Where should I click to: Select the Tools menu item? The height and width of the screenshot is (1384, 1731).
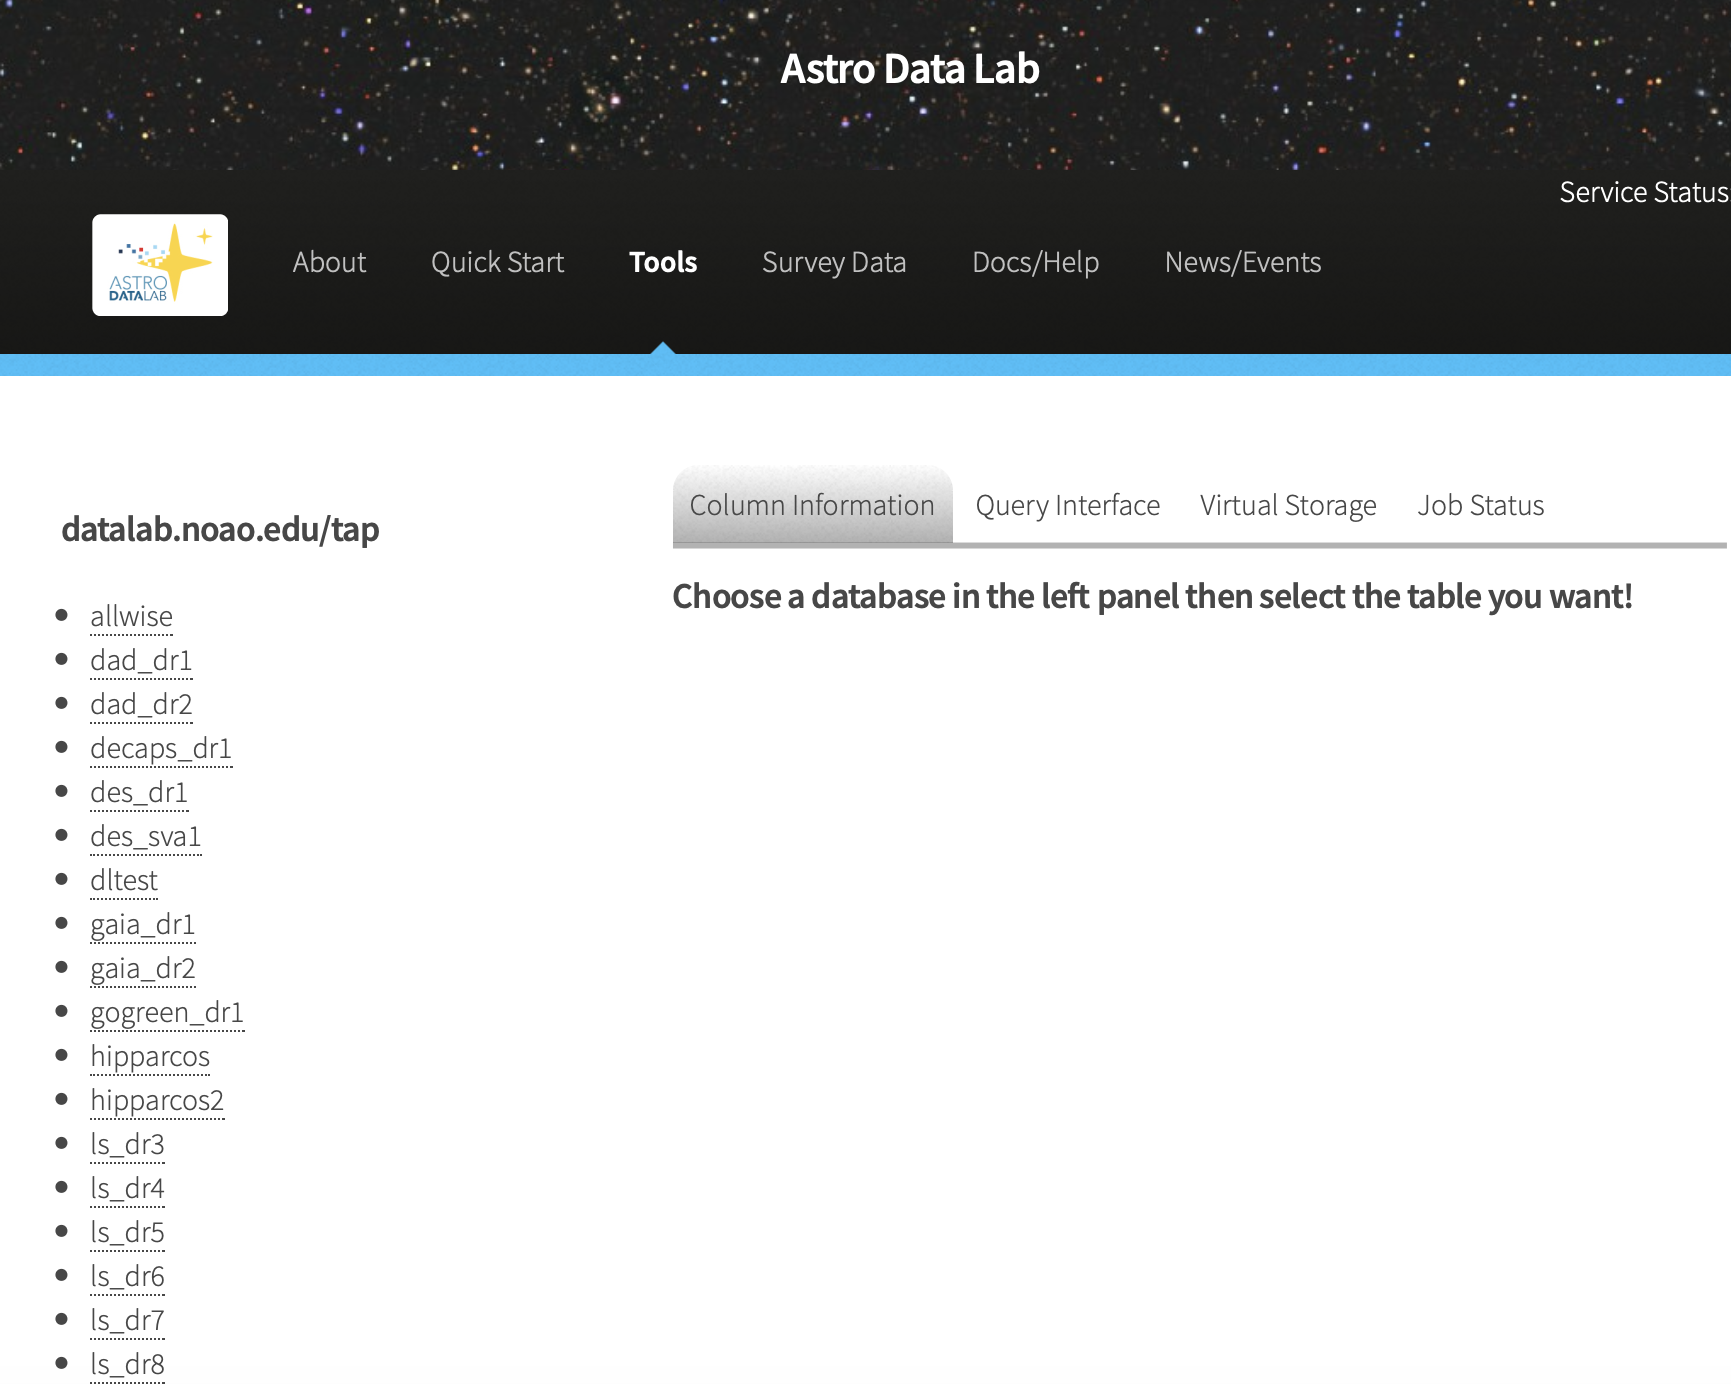pyautogui.click(x=663, y=262)
